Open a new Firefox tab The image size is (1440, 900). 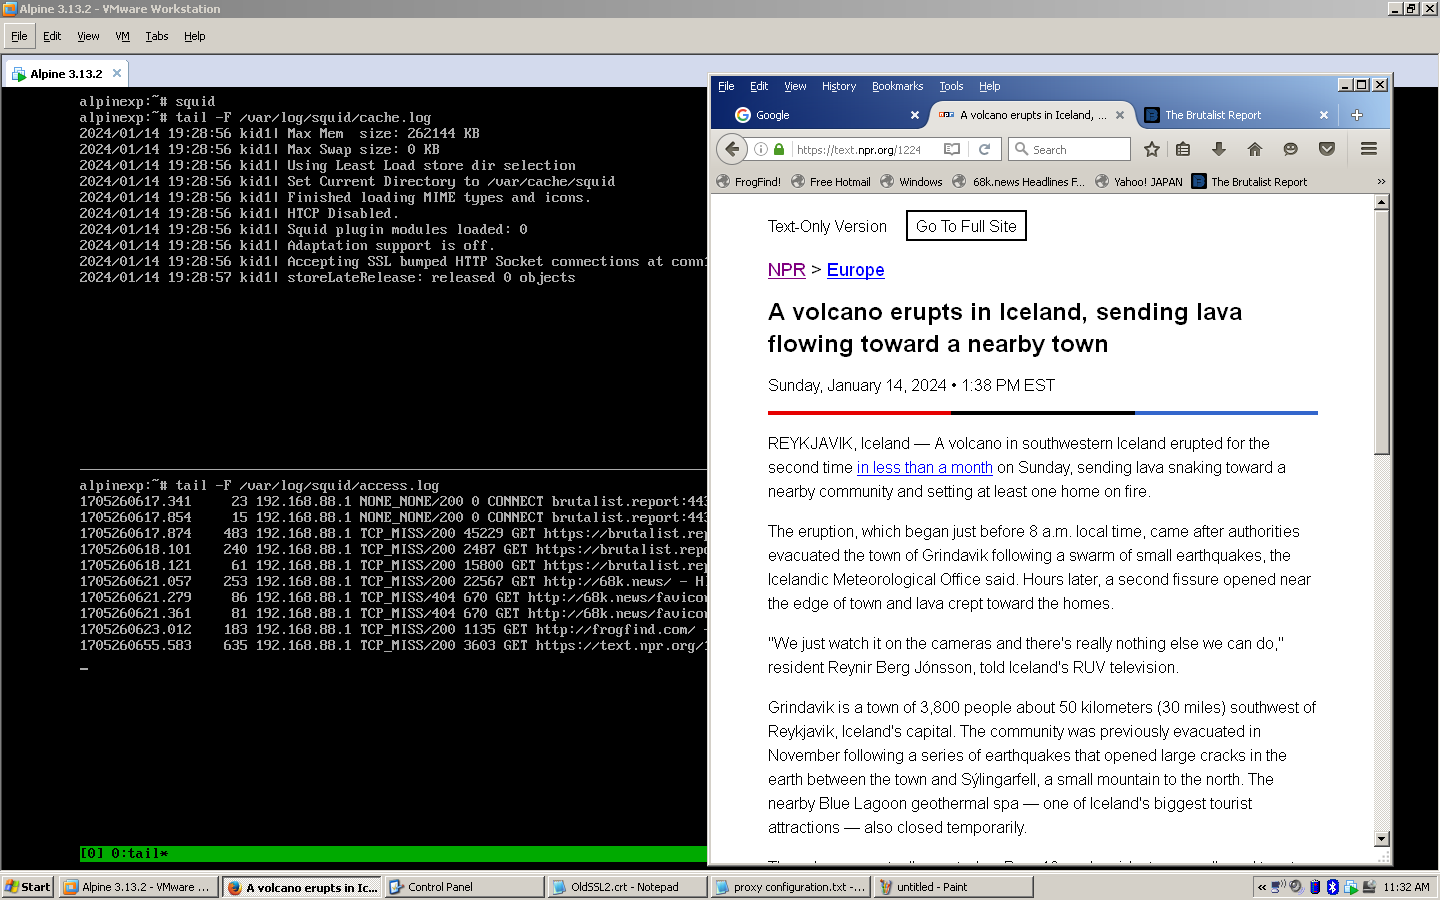(x=1357, y=115)
